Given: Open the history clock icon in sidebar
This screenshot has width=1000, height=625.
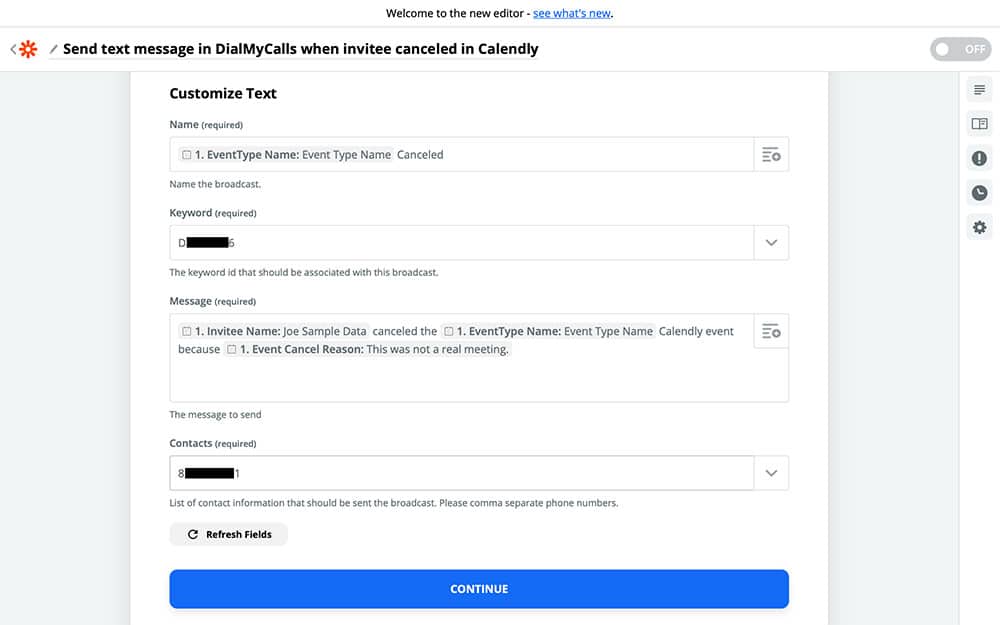Looking at the screenshot, I should (979, 193).
